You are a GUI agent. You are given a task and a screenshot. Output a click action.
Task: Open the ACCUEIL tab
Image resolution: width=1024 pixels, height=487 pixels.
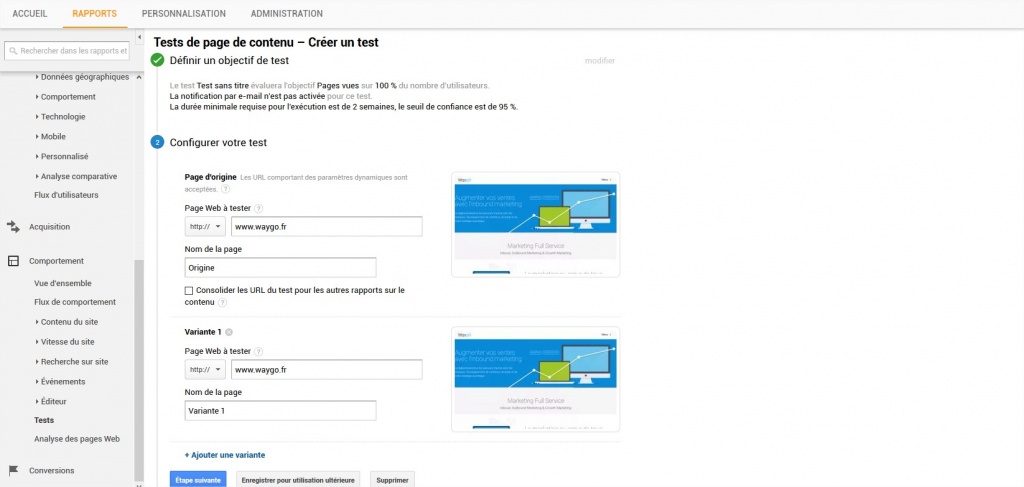30,14
